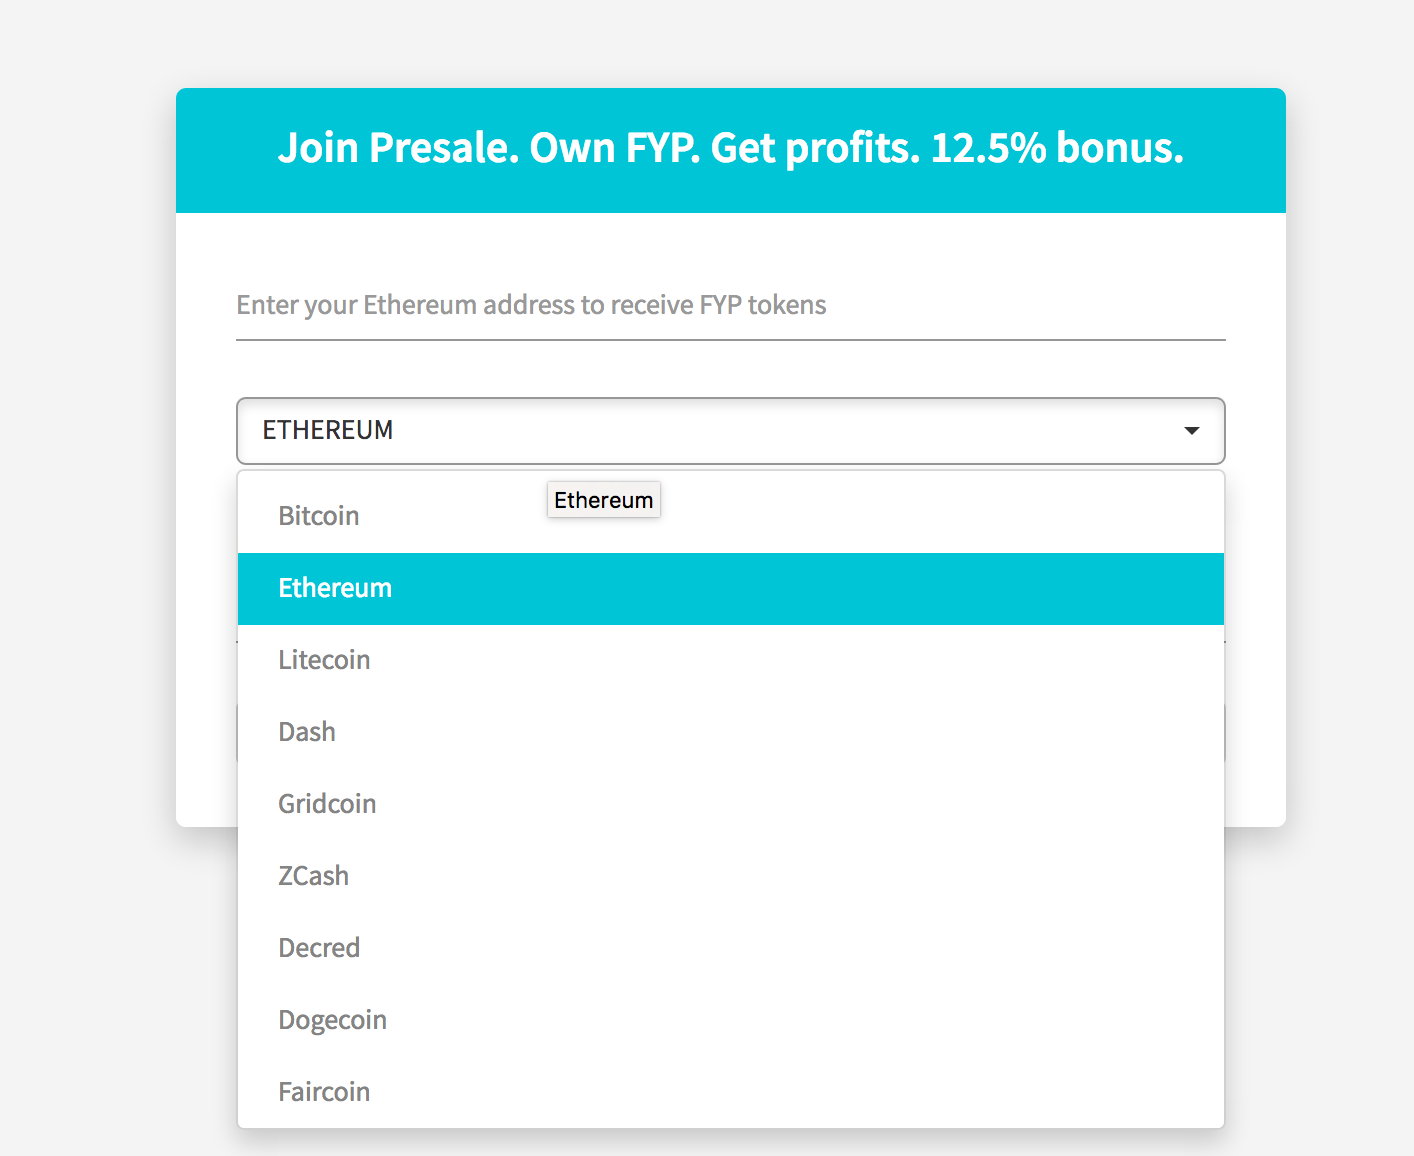Choose Gridcoin from the list
Screen dimensions: 1414x1156
pos(328,804)
